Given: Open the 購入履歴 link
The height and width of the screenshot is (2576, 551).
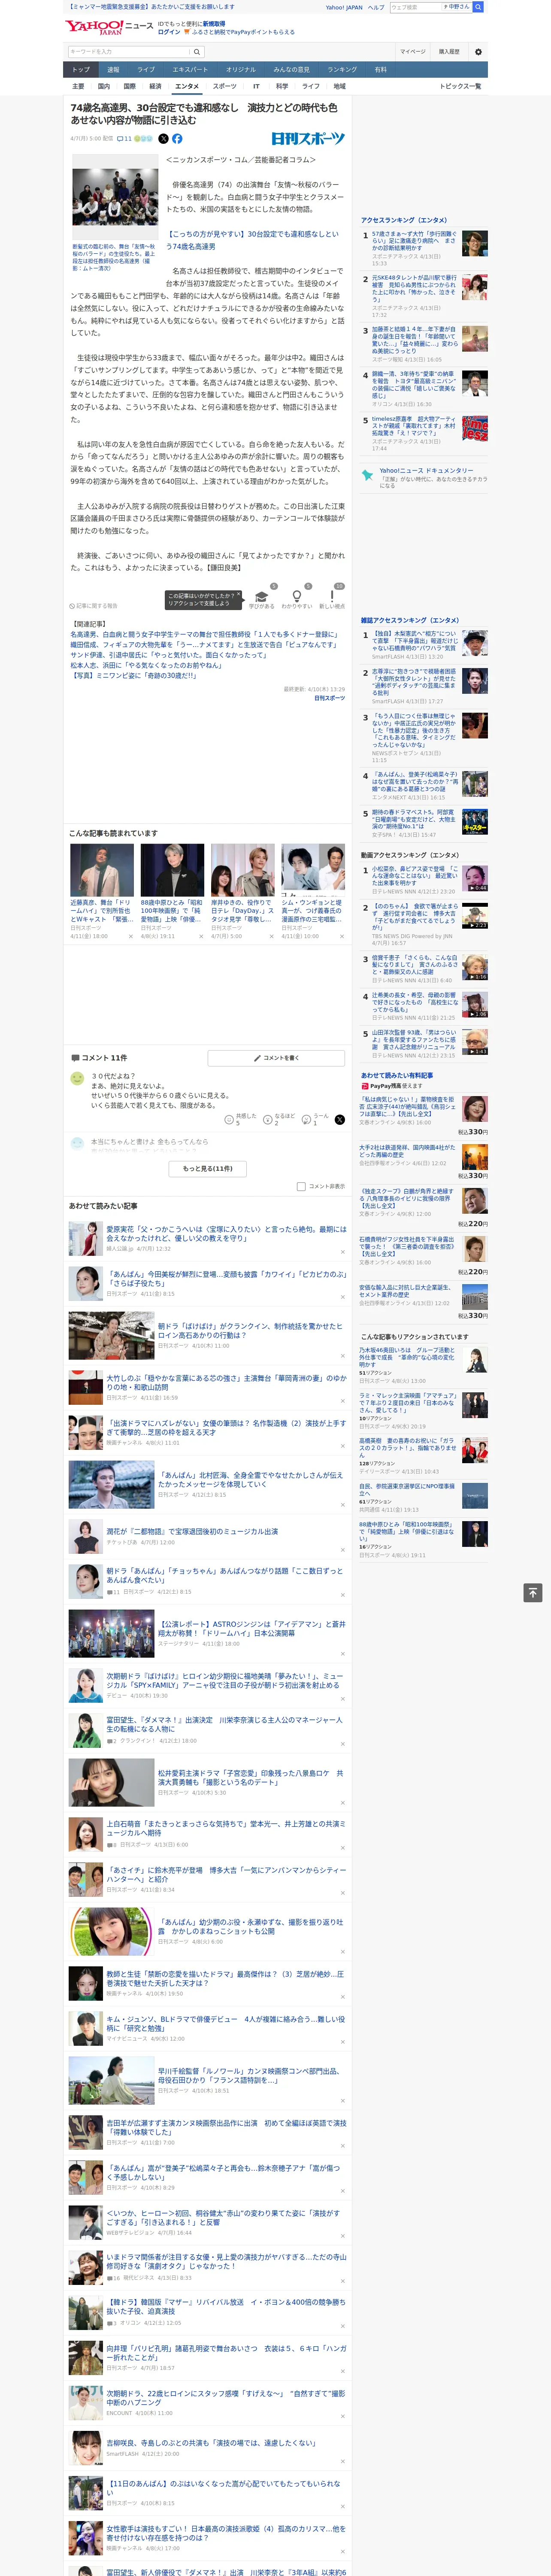Looking at the screenshot, I should click(449, 51).
